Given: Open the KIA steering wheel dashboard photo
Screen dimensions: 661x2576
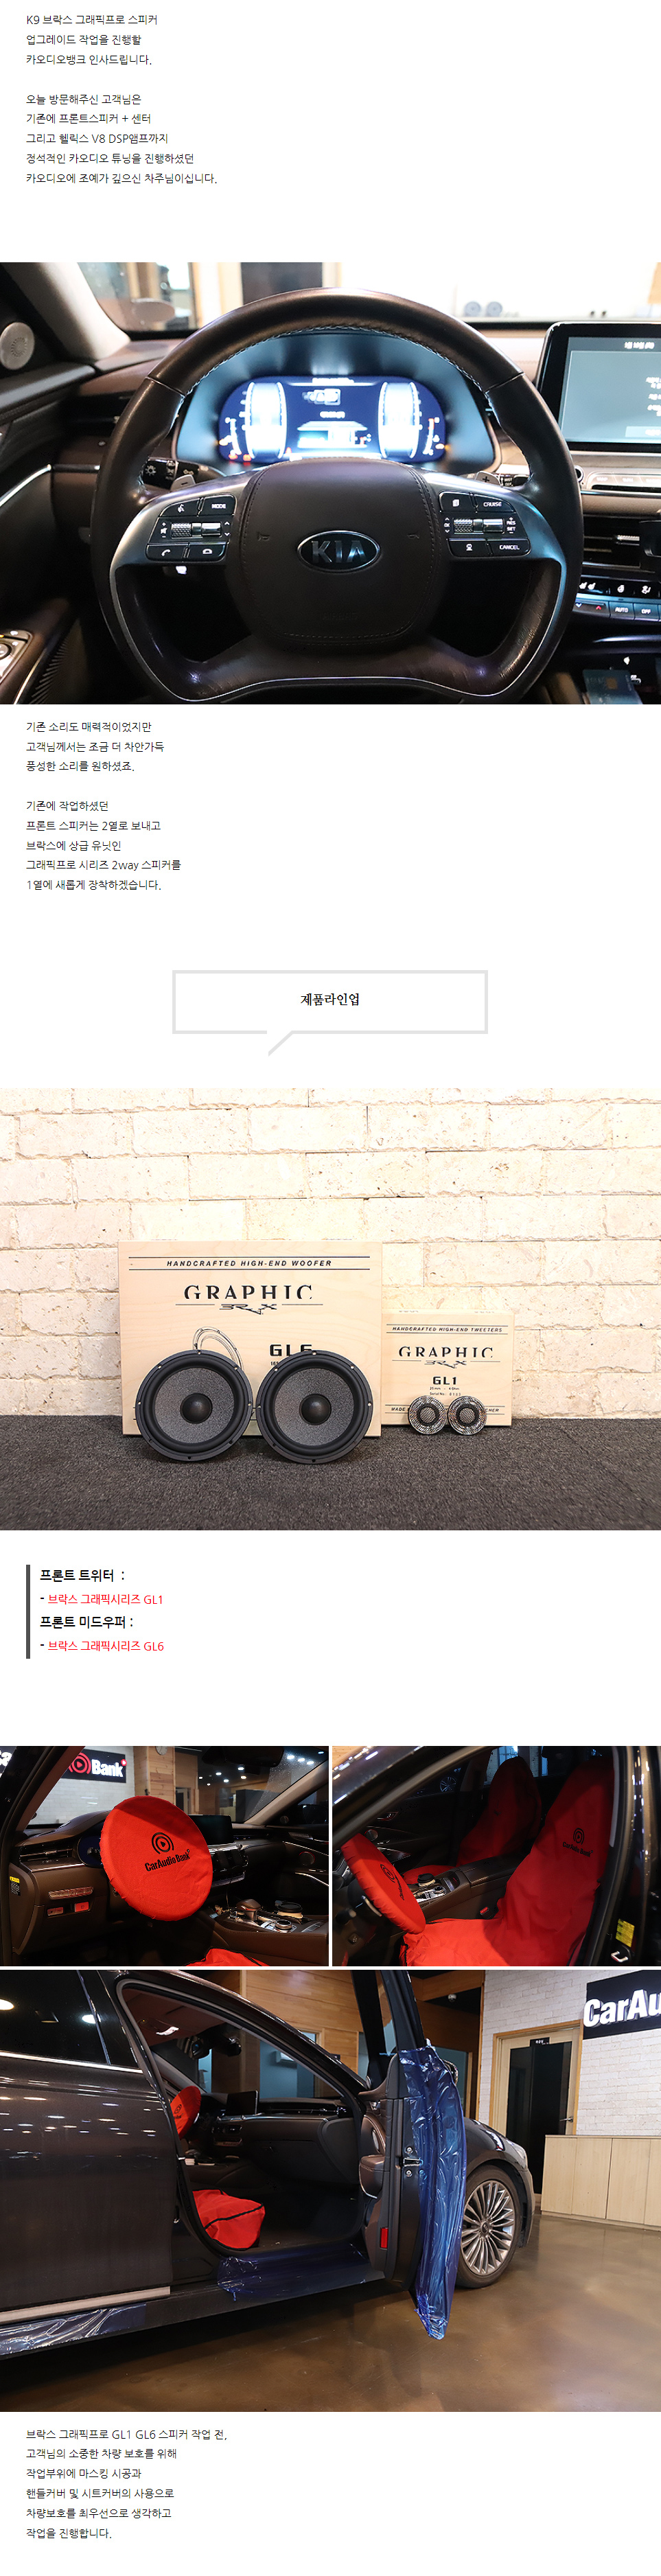Looking at the screenshot, I should point(330,483).
